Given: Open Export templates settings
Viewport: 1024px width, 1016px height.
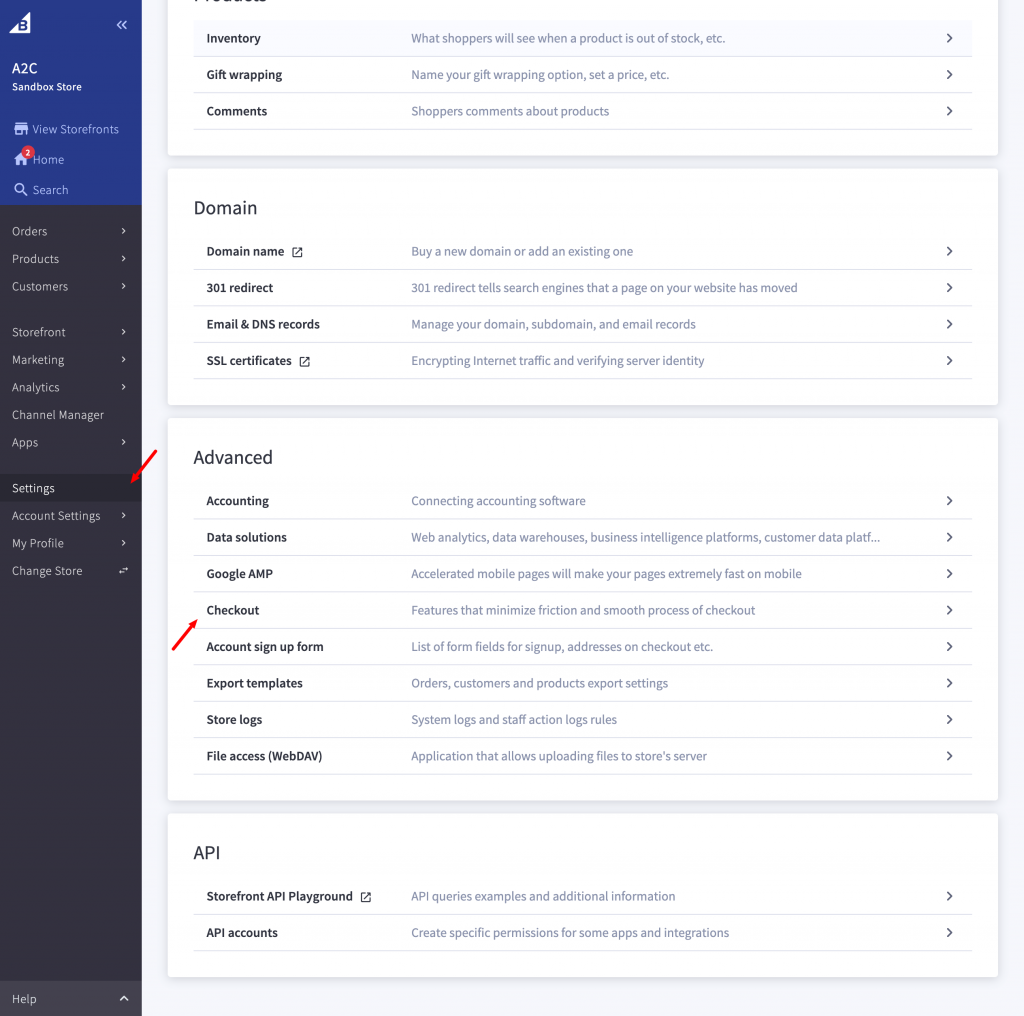Looking at the screenshot, I should click(x=583, y=683).
